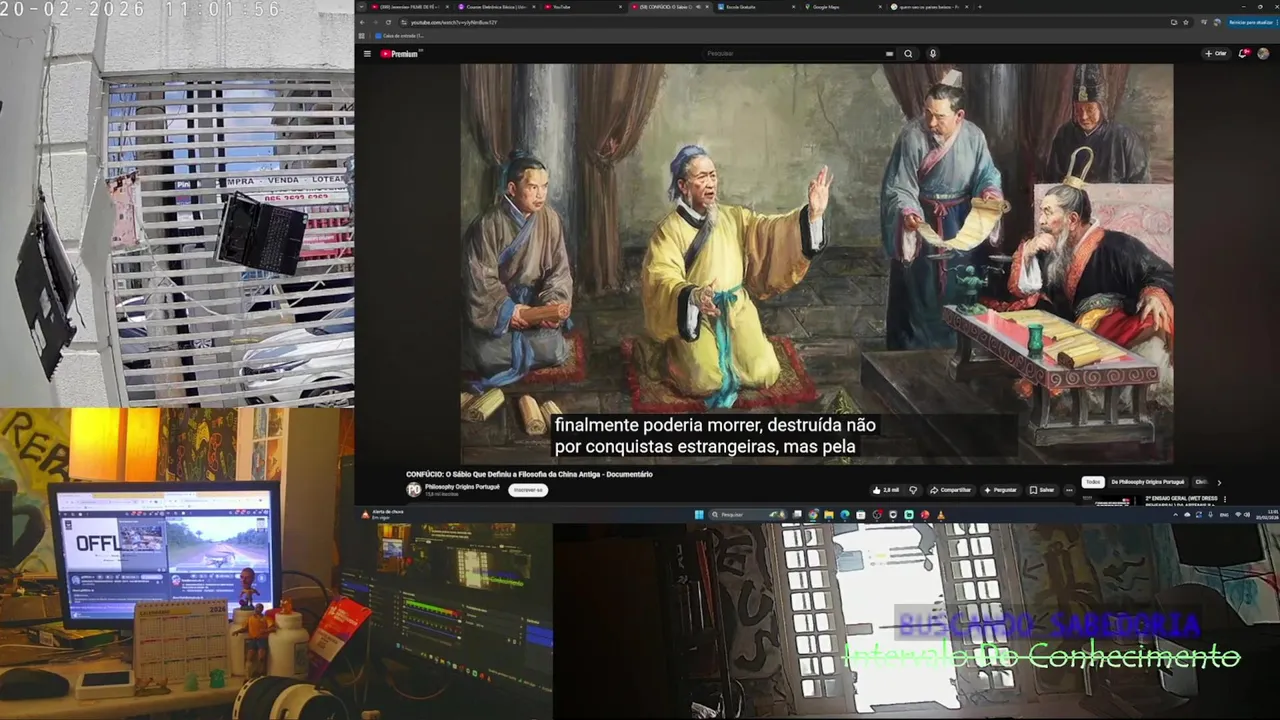The width and height of the screenshot is (1280, 720).
Task: Switch to the plain YouTube tab
Action: coord(584,7)
